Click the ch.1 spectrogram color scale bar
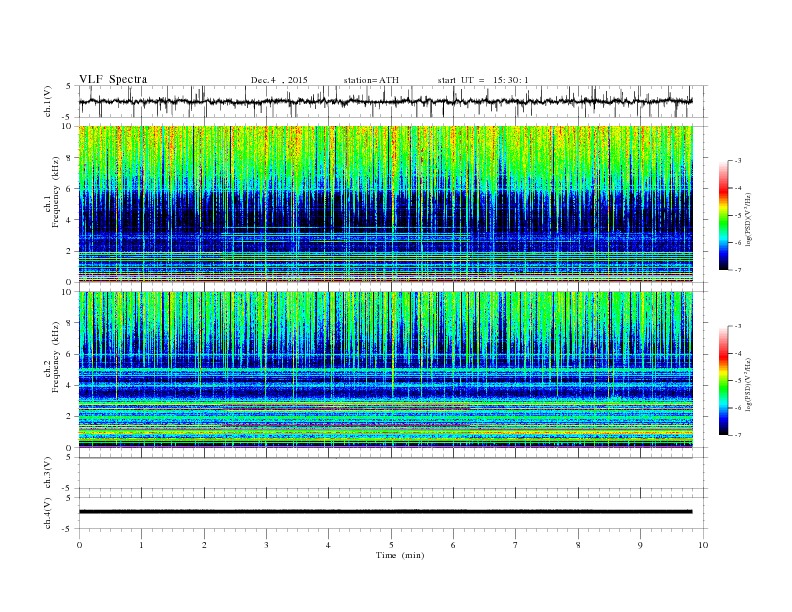Screen dimensions: 792x612 click(x=723, y=216)
